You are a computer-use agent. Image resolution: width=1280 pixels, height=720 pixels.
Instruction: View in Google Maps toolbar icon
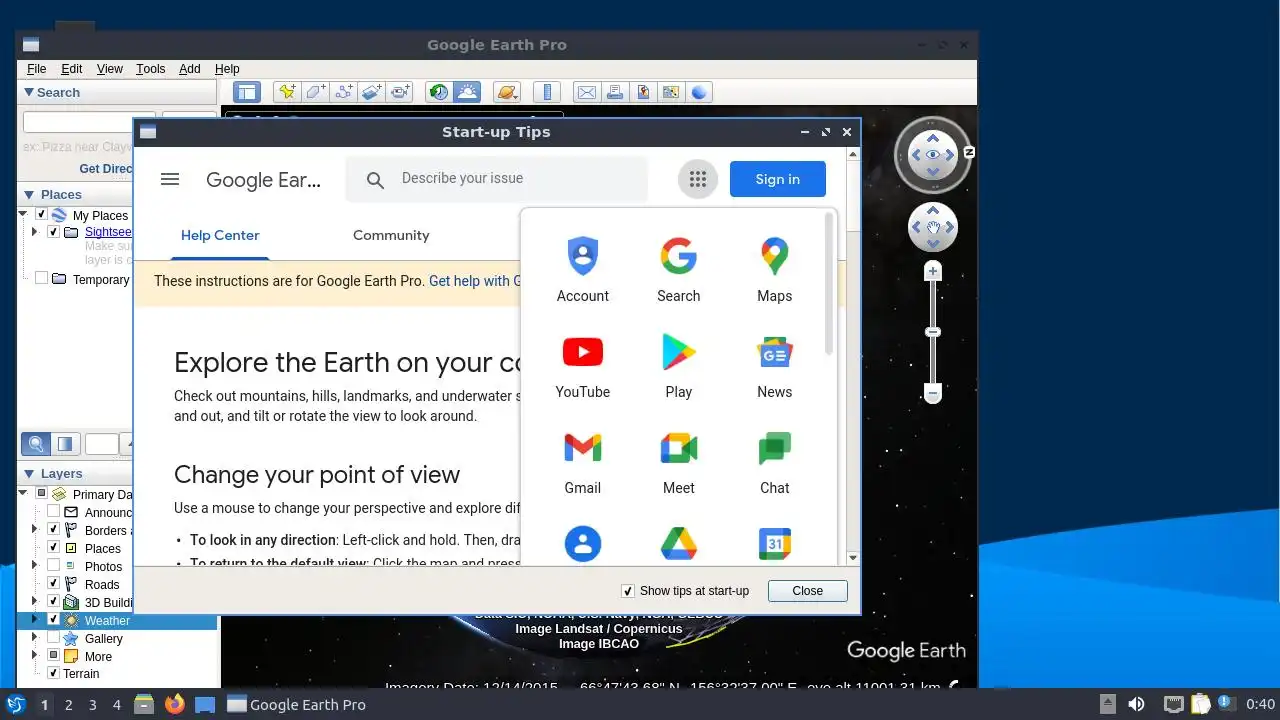[671, 92]
